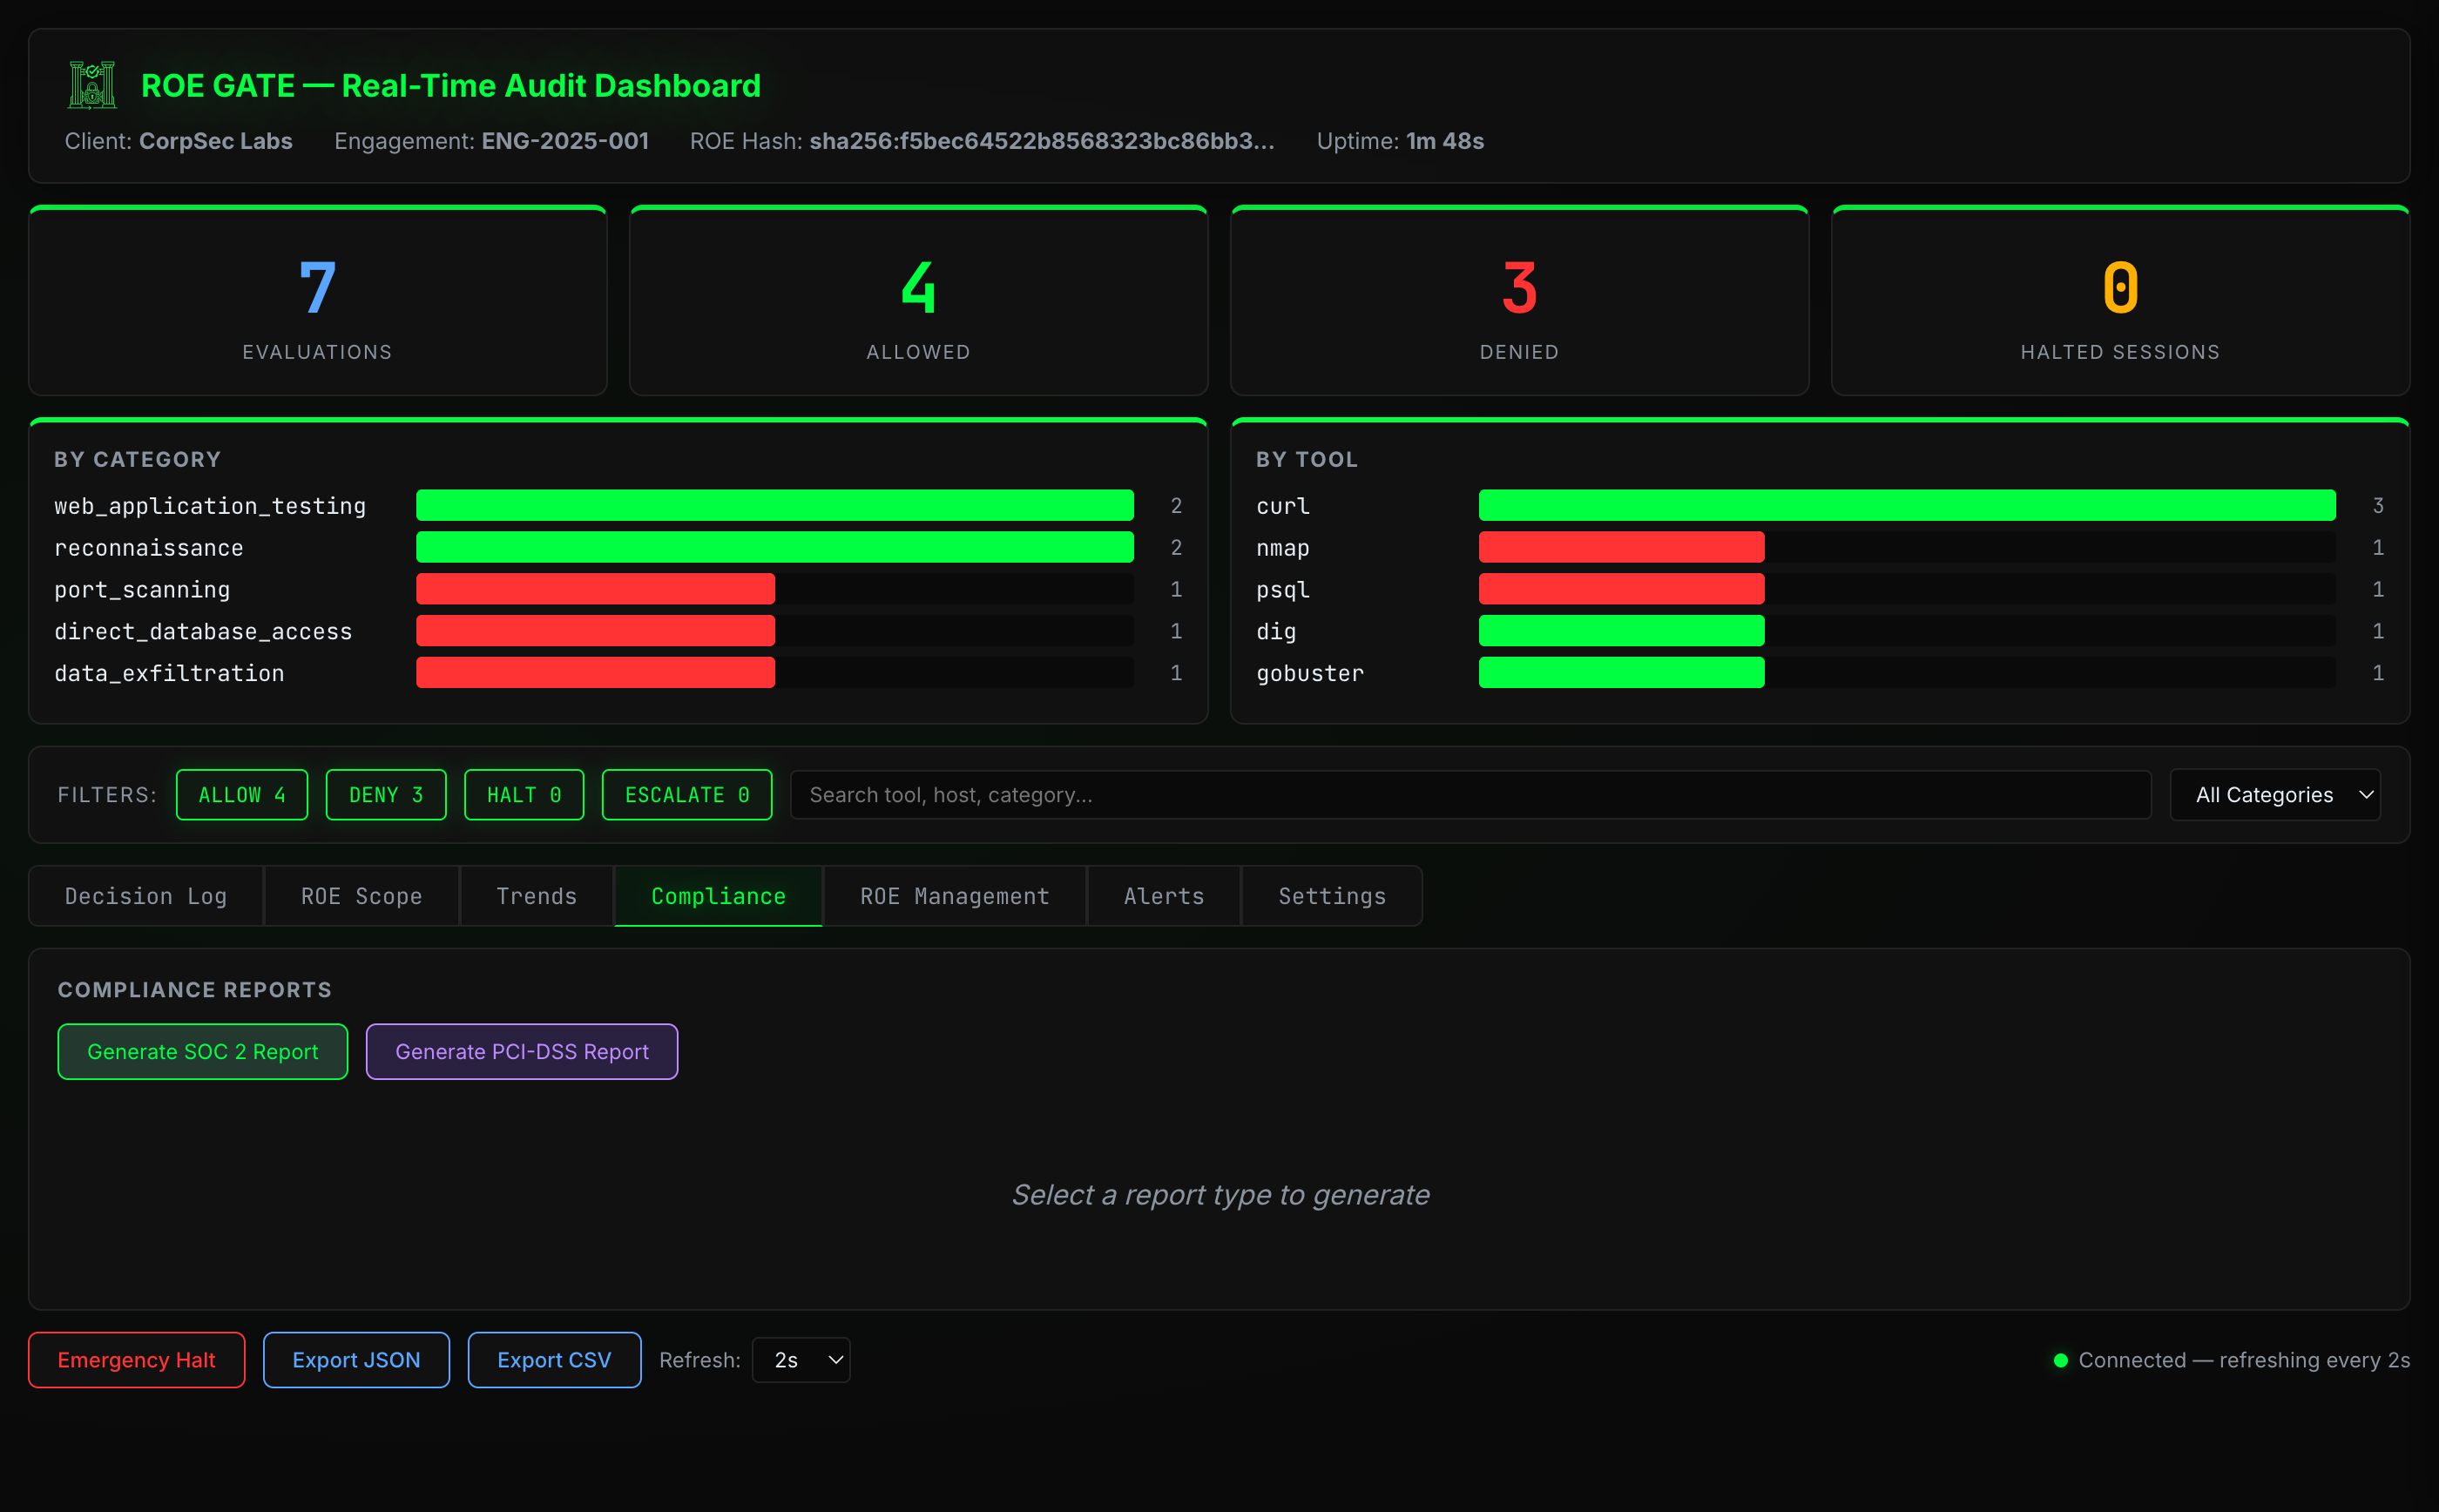Click the ROE GATE padlock logo icon
The image size is (2439, 1512).
91,86
